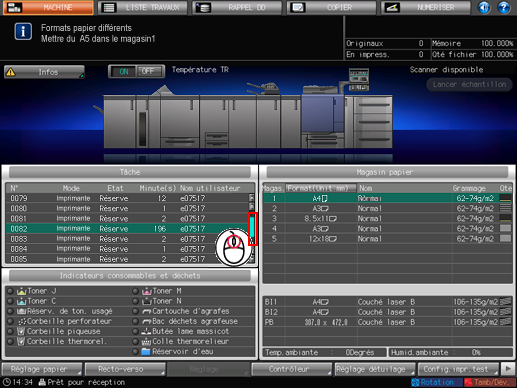The width and height of the screenshot is (517, 388).
Task: Select tray 2 A3 row
Action: (x=387, y=208)
